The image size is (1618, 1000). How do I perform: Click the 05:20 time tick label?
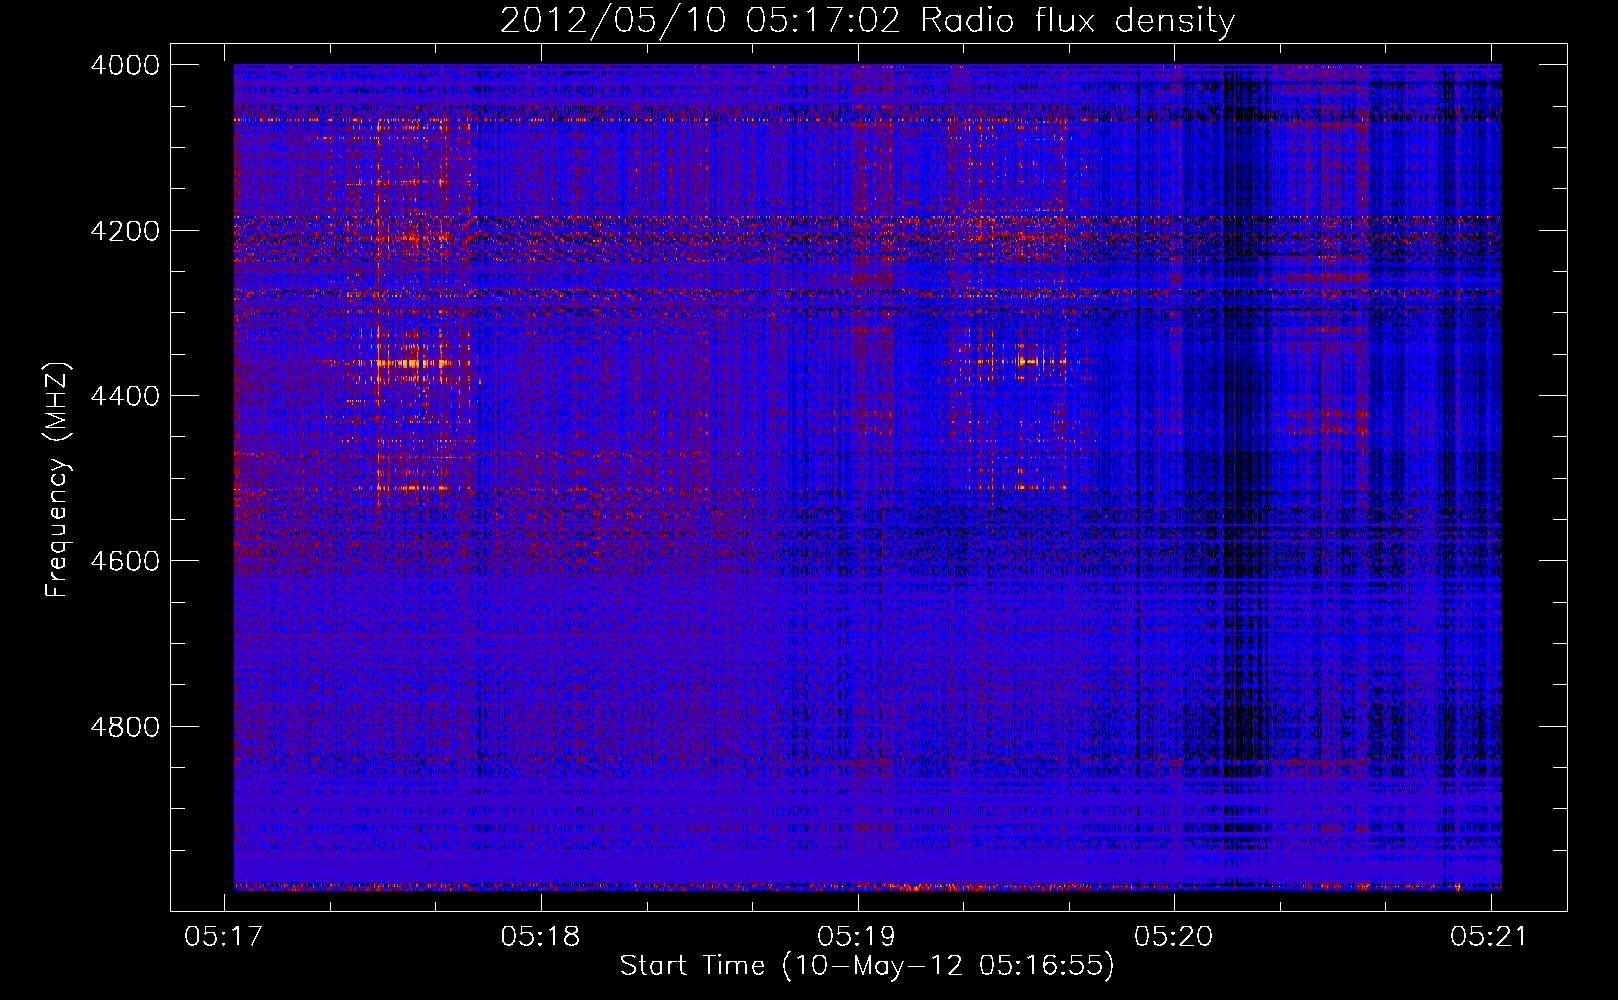(x=1174, y=937)
